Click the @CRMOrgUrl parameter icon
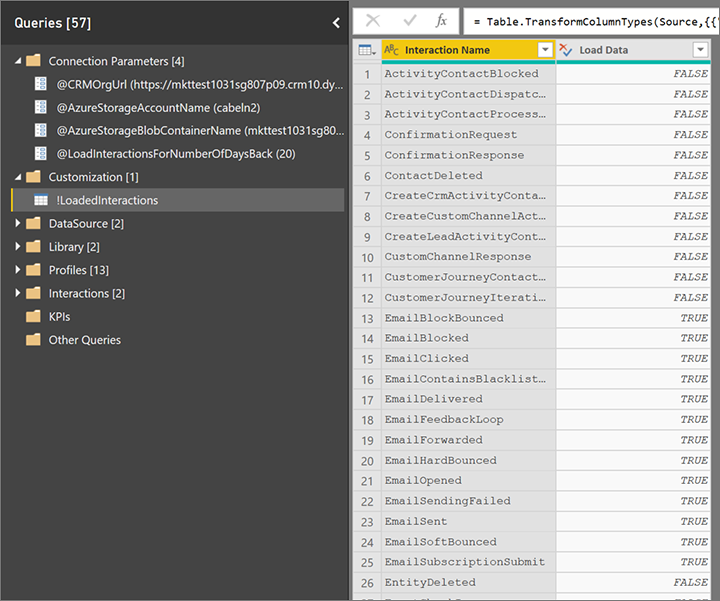This screenshot has height=601, width=720. (x=41, y=84)
